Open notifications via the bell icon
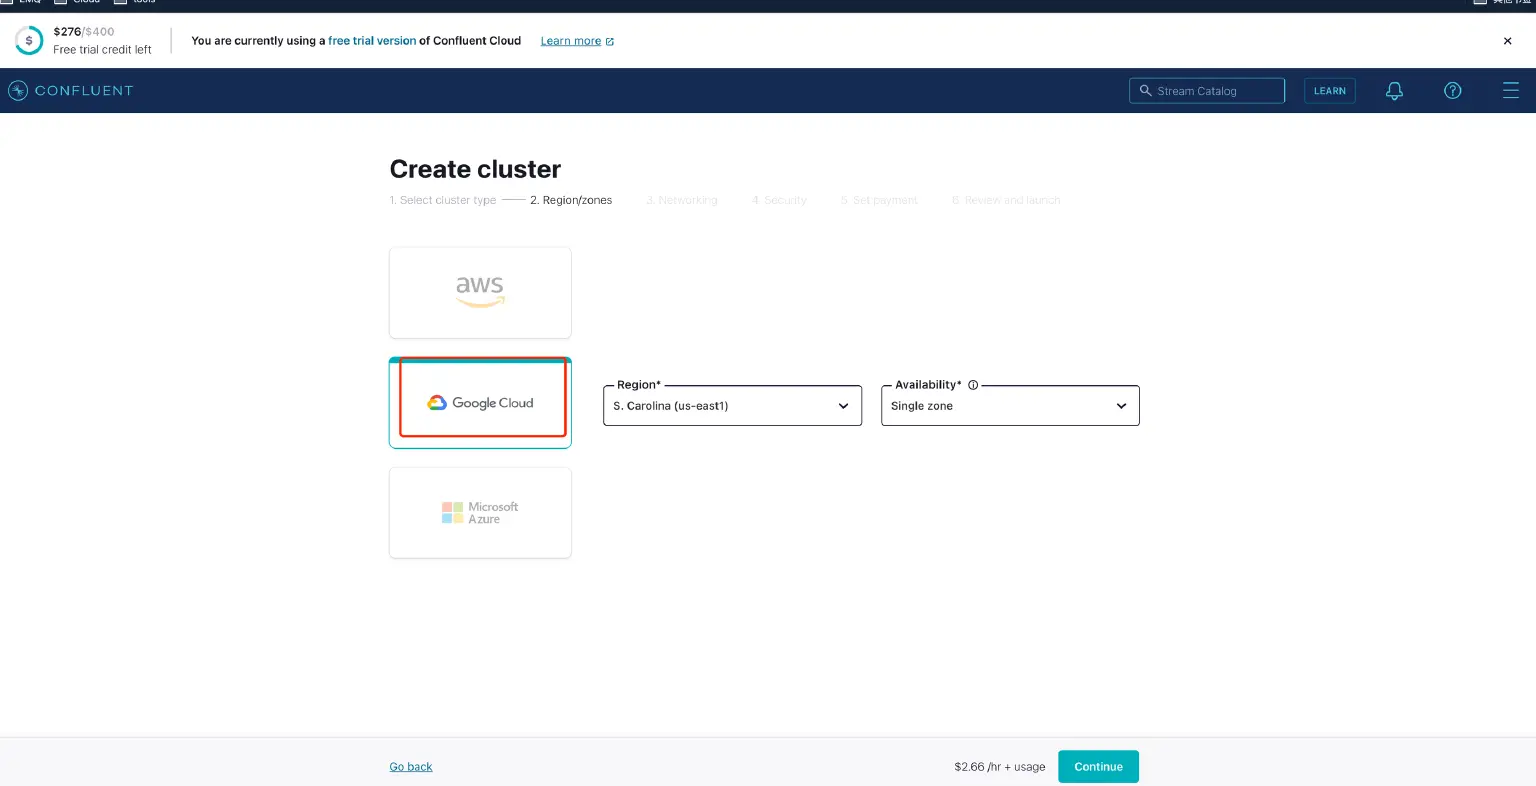The image size is (1536, 786). pyautogui.click(x=1394, y=90)
